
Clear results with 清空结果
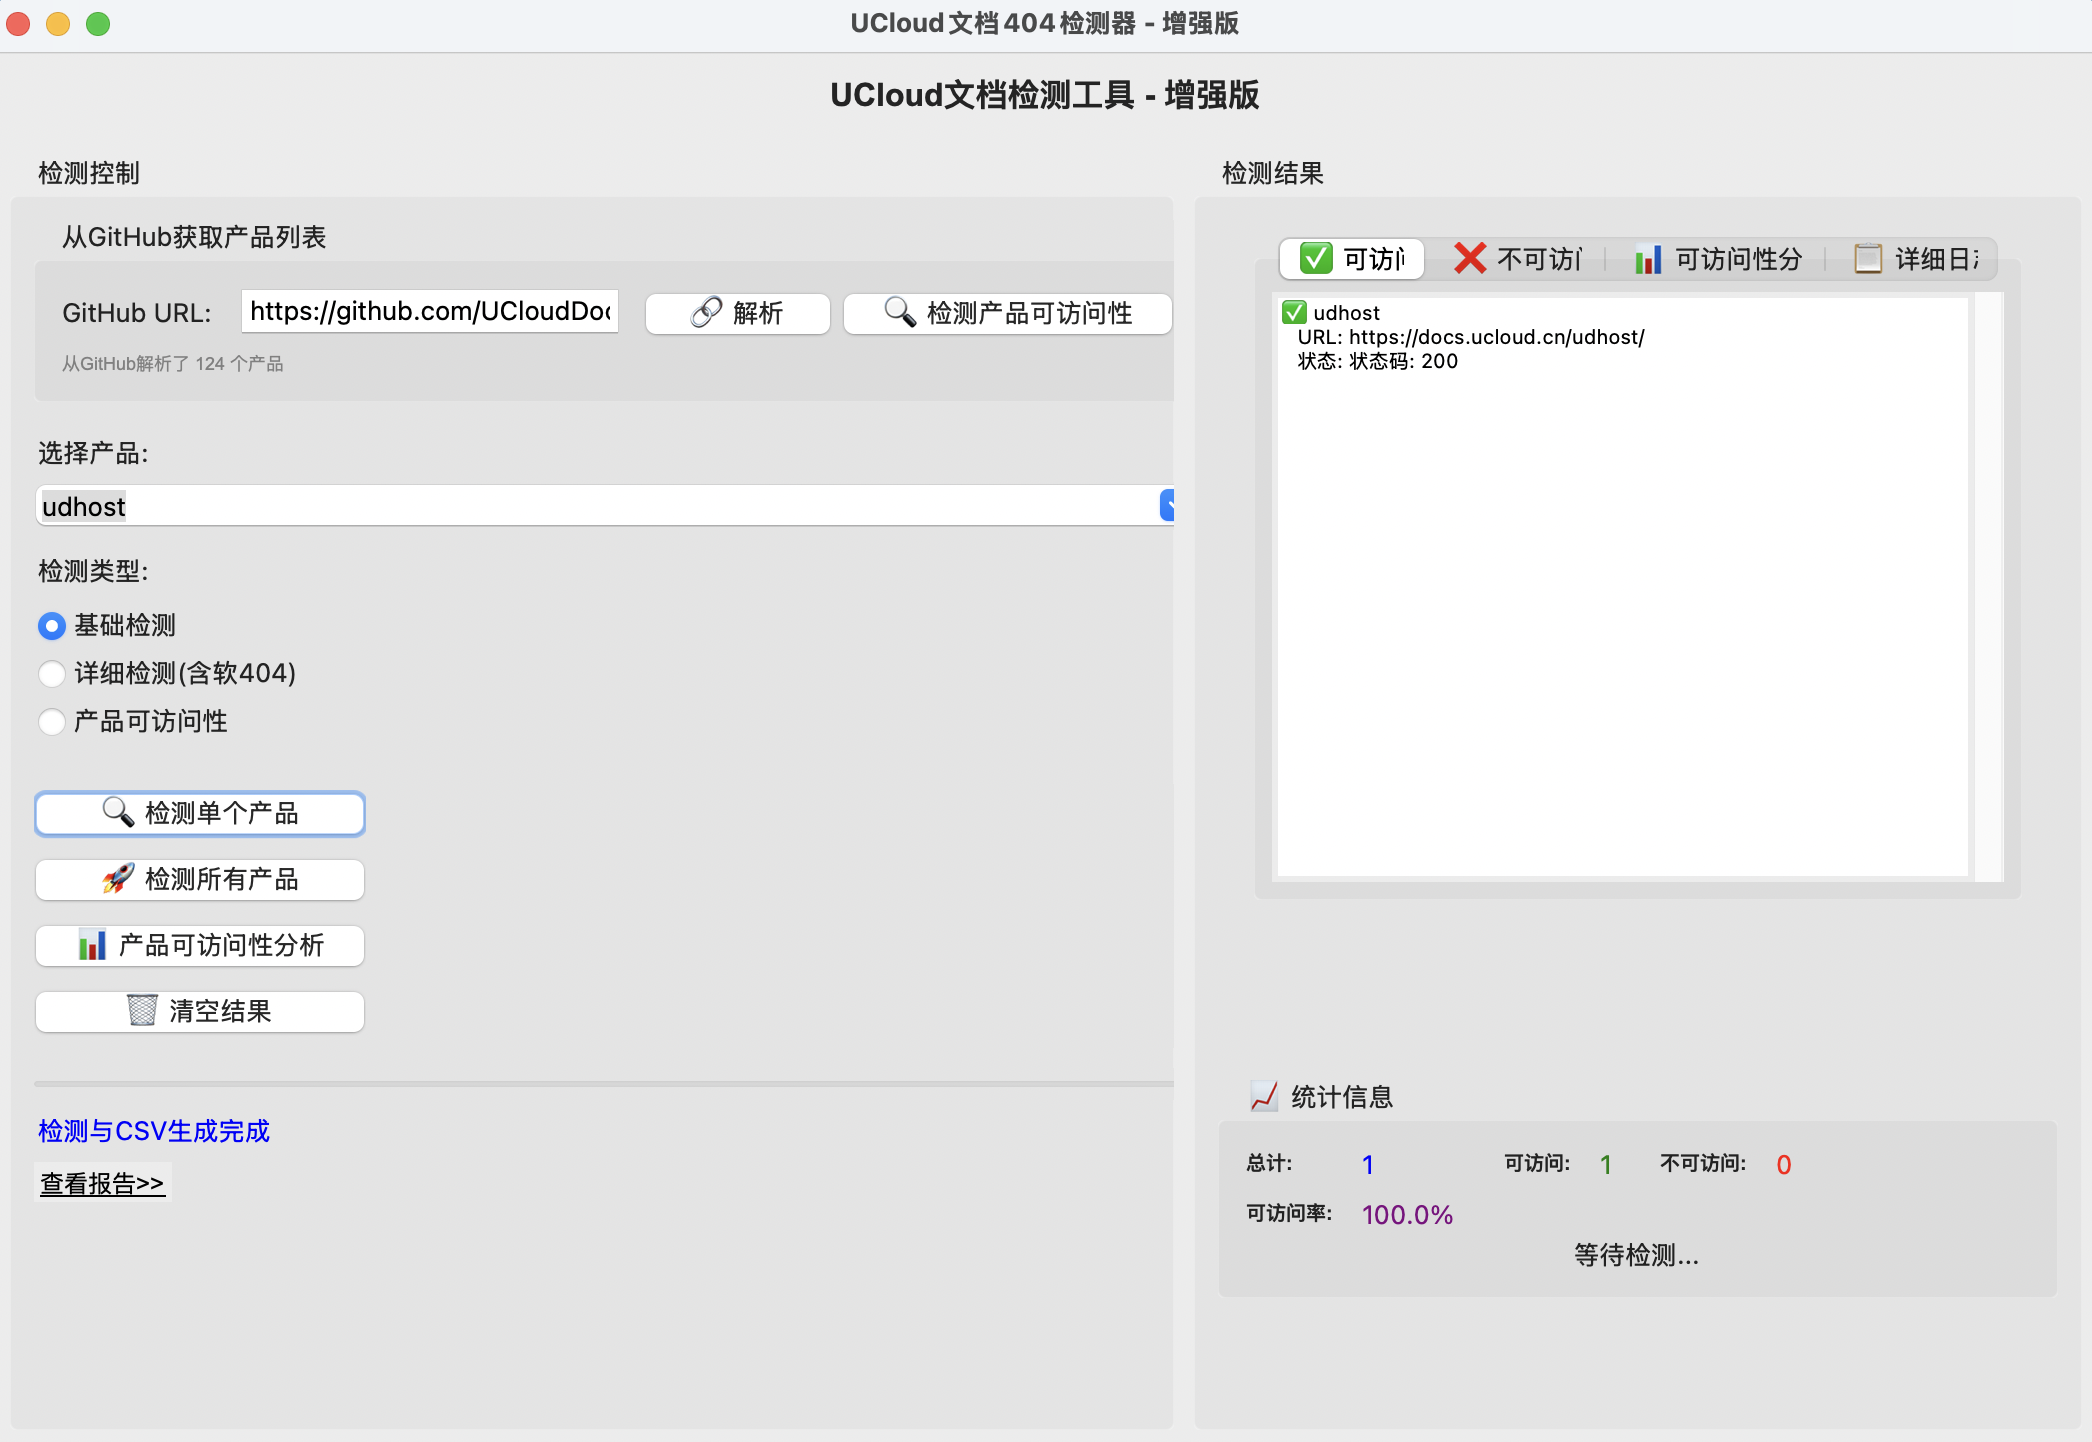200,1011
